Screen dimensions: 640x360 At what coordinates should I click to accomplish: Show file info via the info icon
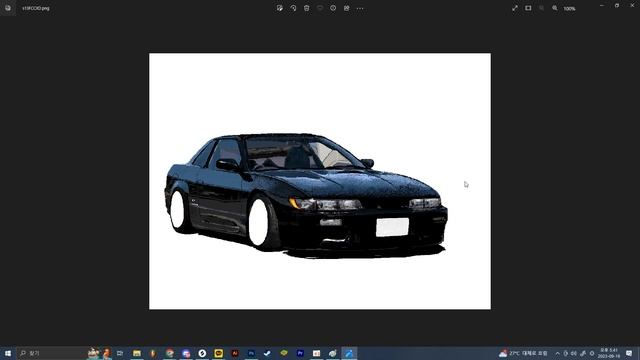pyautogui.click(x=333, y=8)
